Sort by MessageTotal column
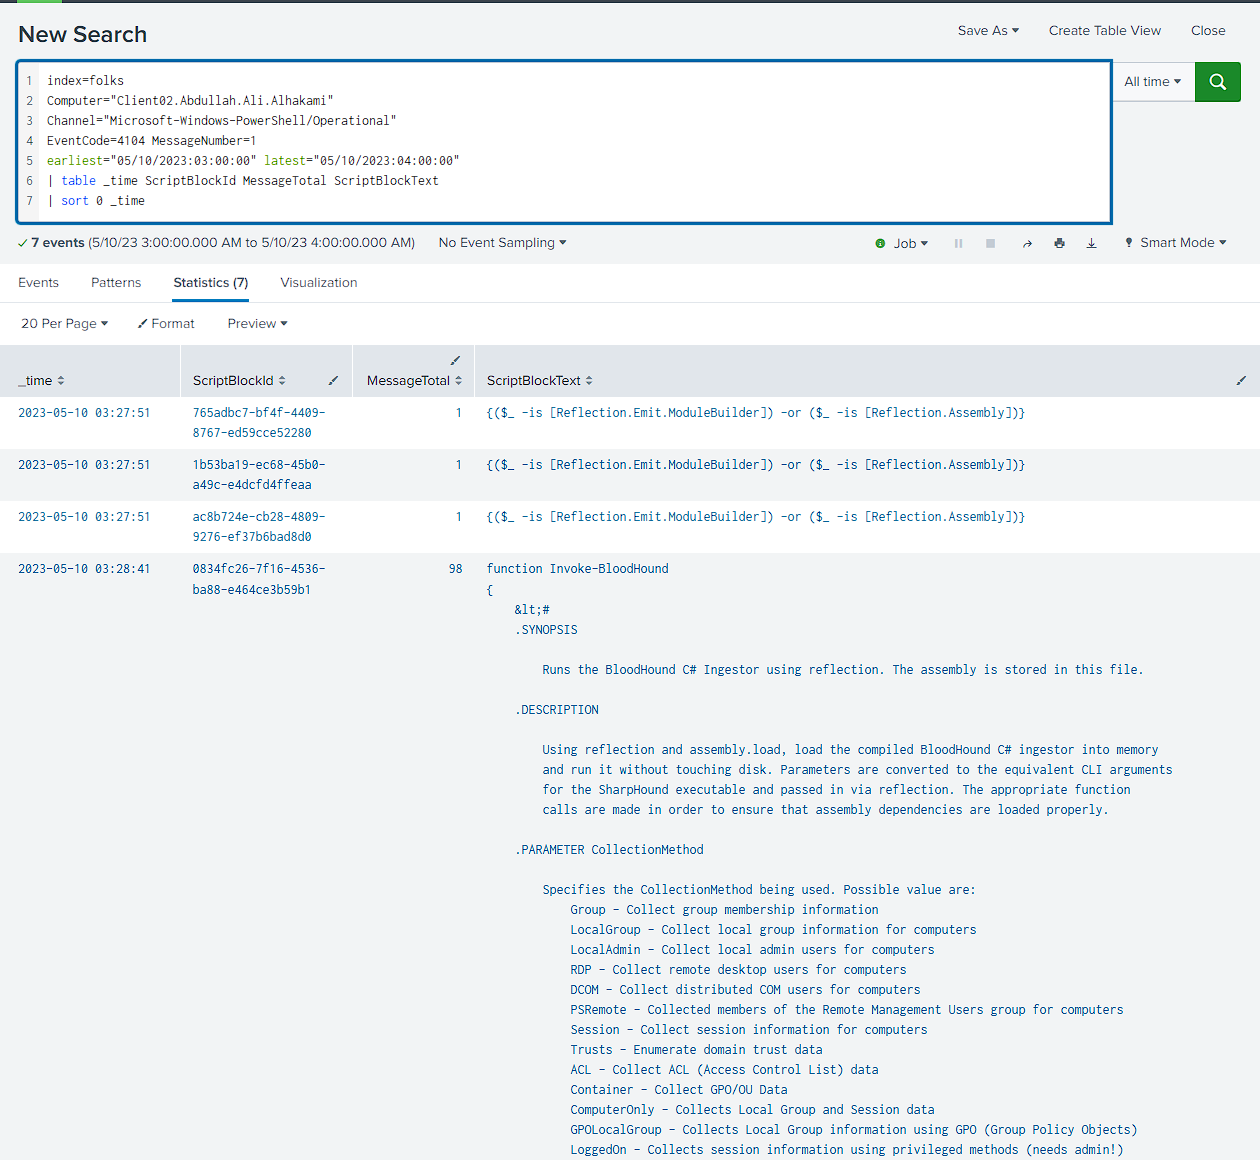Viewport: 1260px width, 1160px height. 414,381
